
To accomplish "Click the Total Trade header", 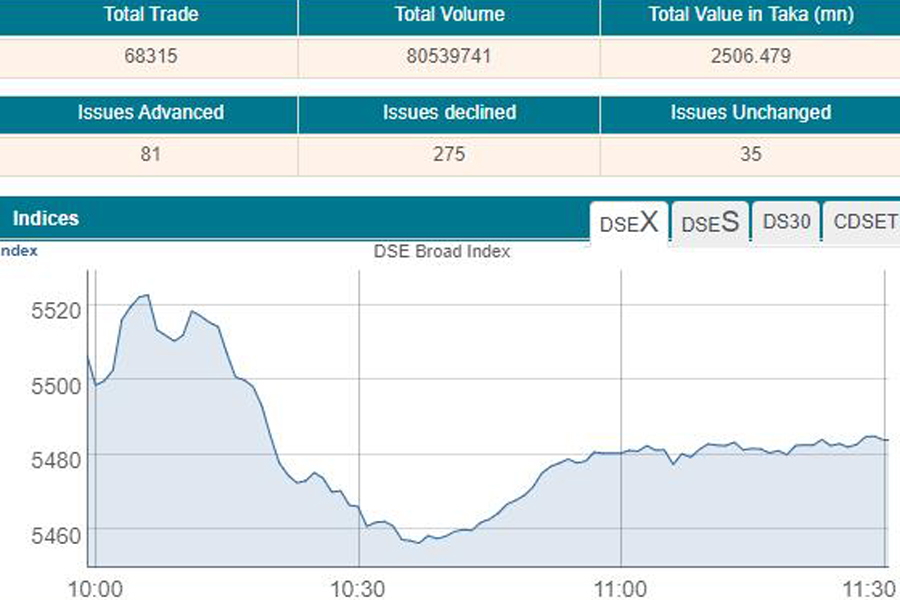I will pyautogui.click(x=149, y=15).
